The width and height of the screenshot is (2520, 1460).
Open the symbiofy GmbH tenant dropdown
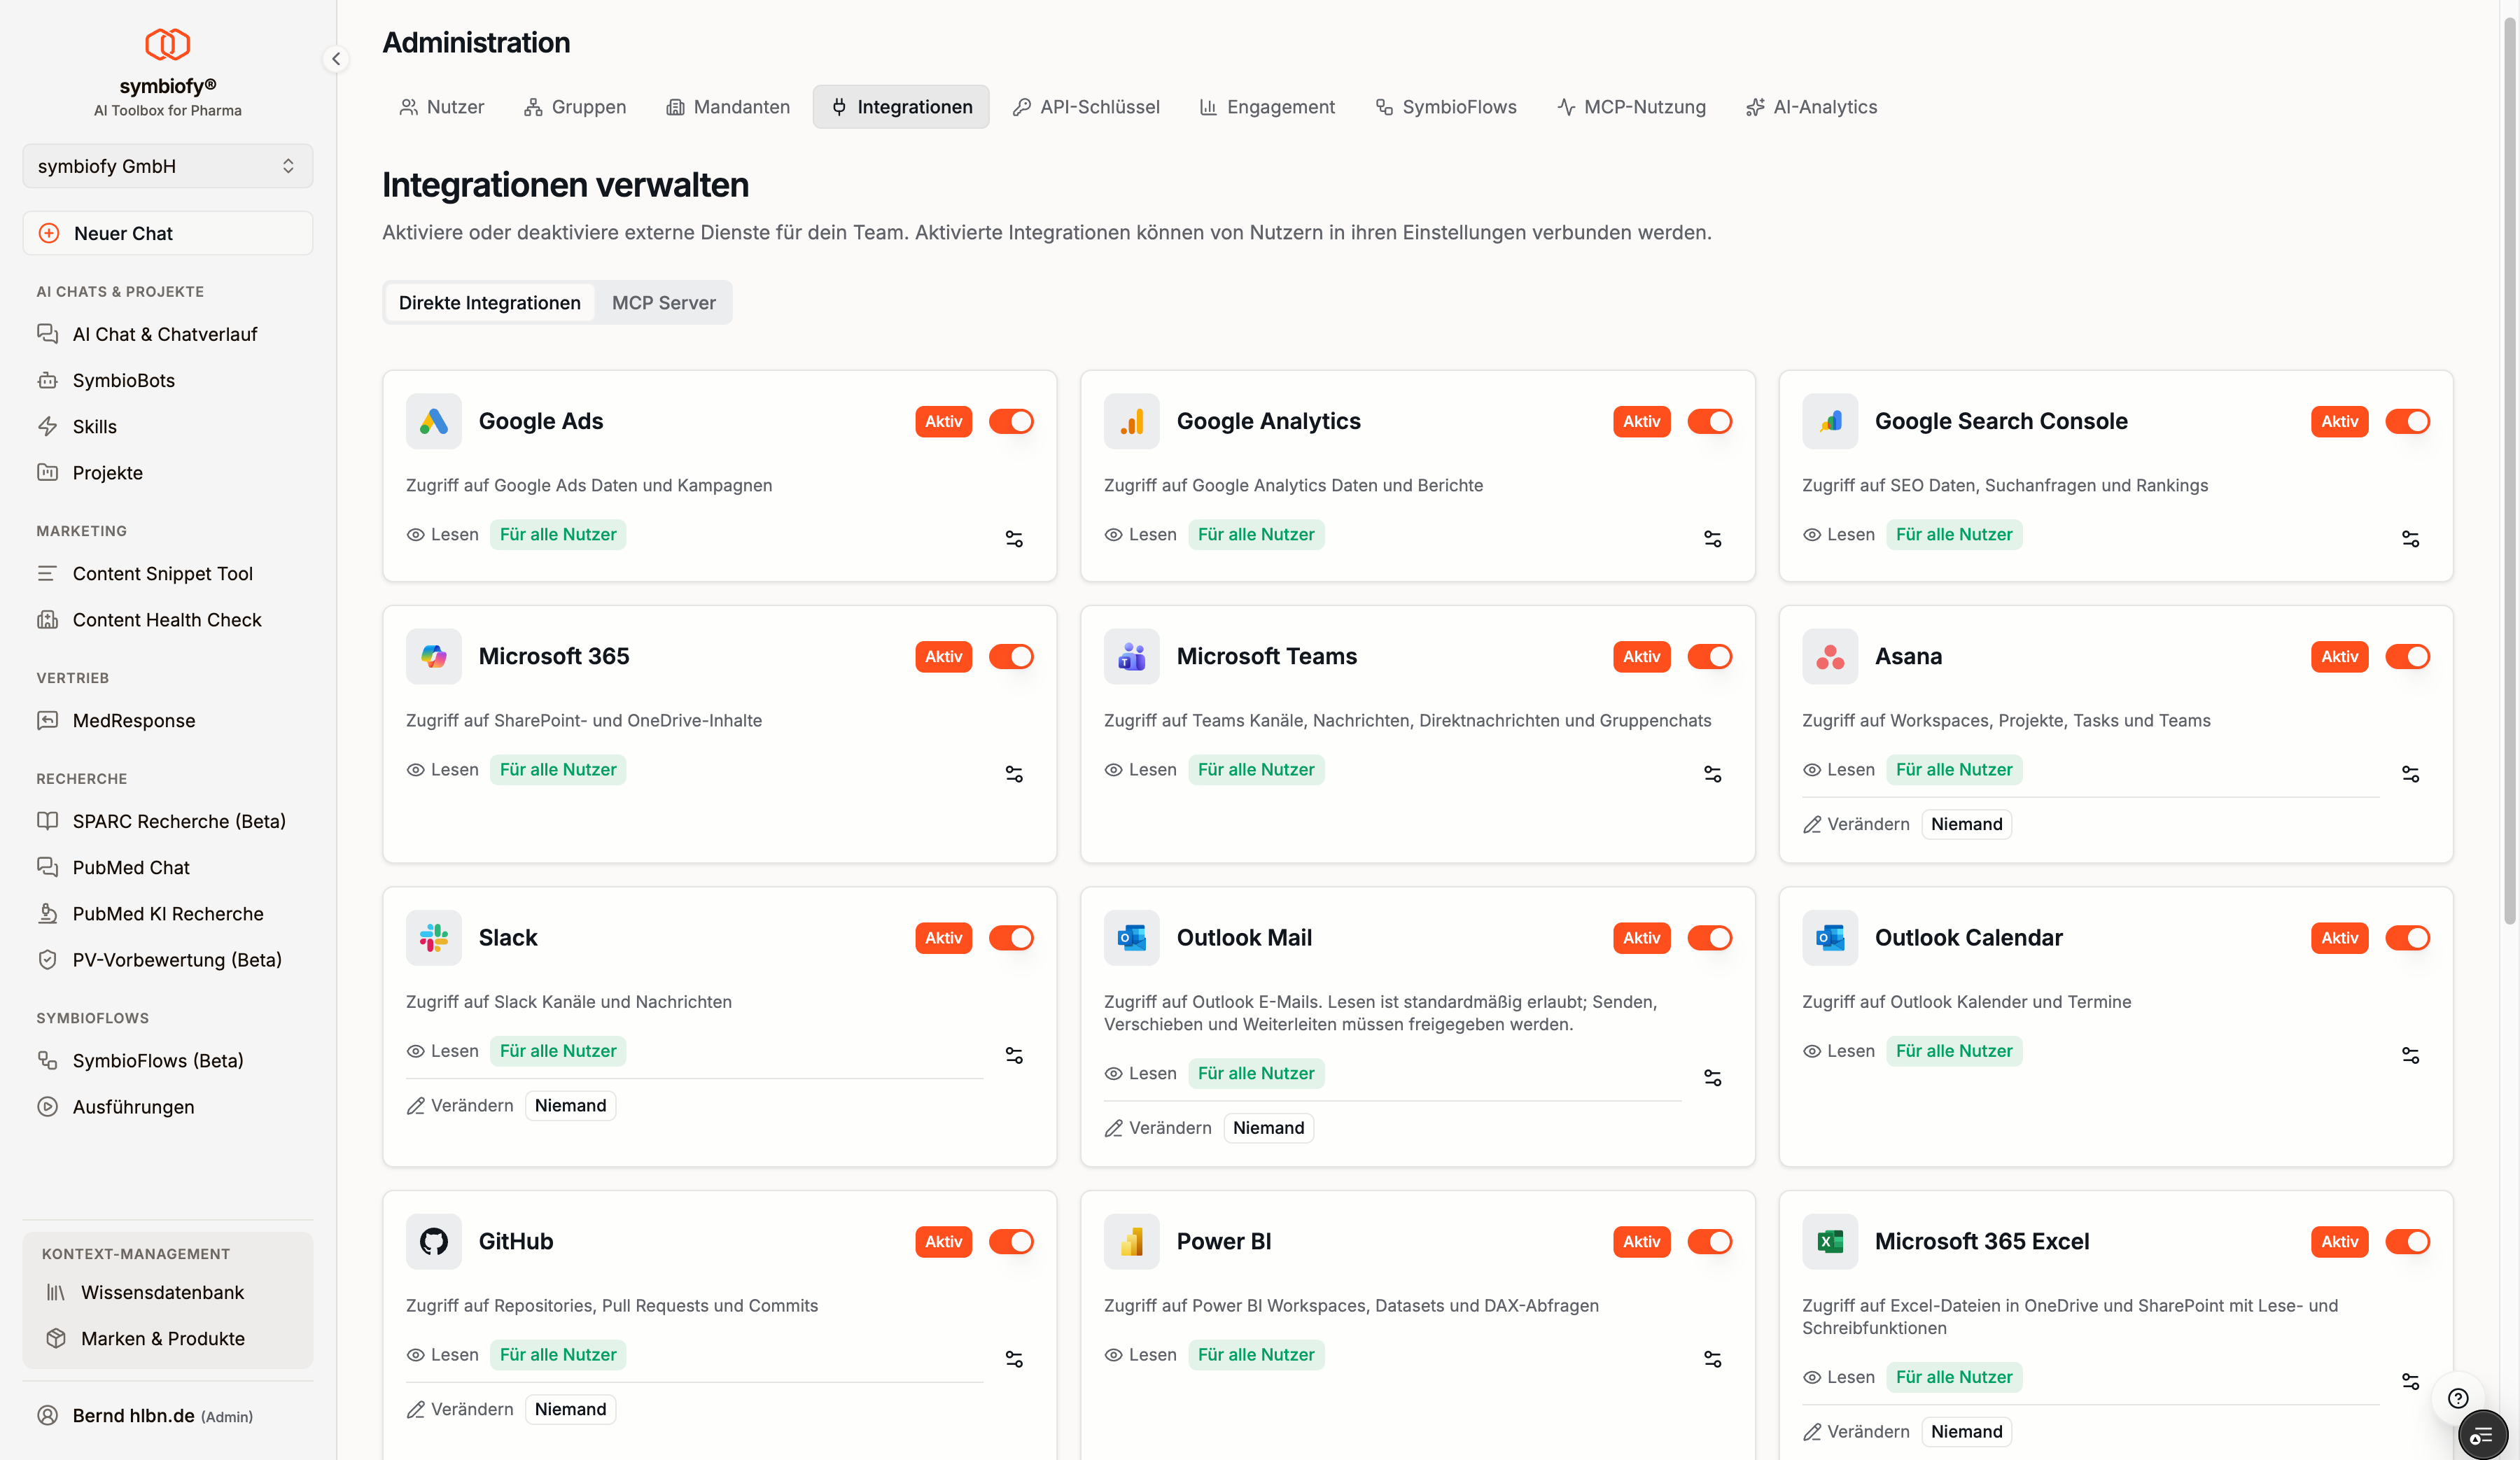point(167,166)
